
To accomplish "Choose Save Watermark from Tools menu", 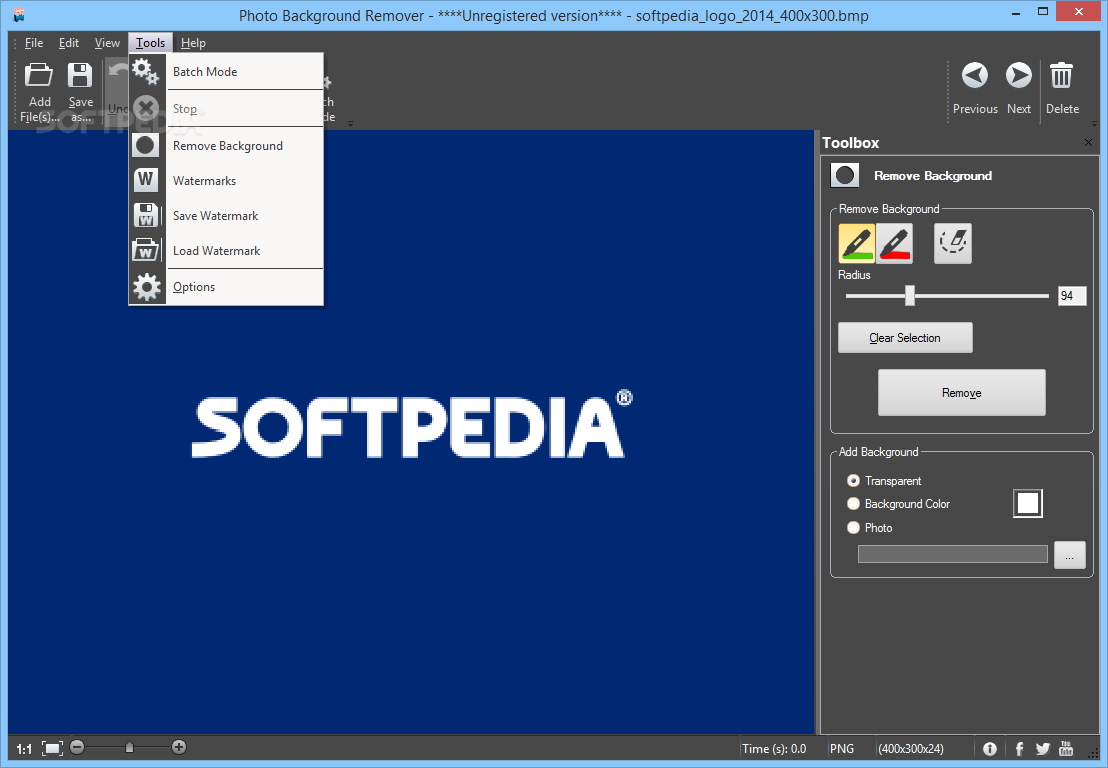I will 226,215.
